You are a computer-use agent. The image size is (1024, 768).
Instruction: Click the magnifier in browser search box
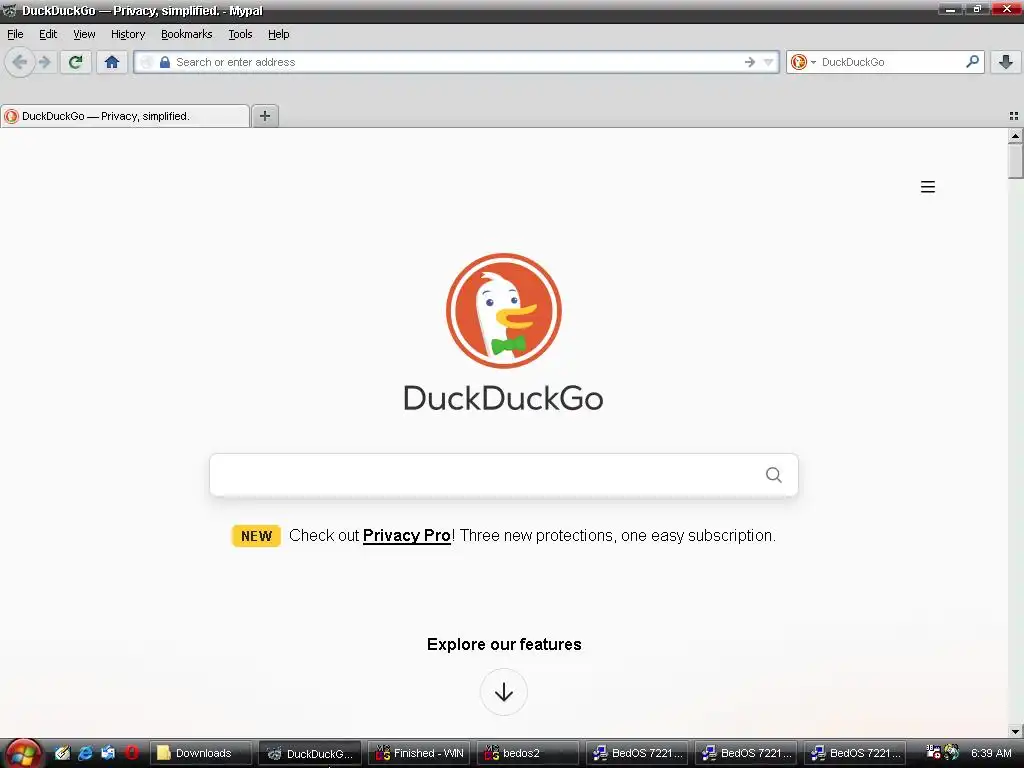(x=972, y=61)
